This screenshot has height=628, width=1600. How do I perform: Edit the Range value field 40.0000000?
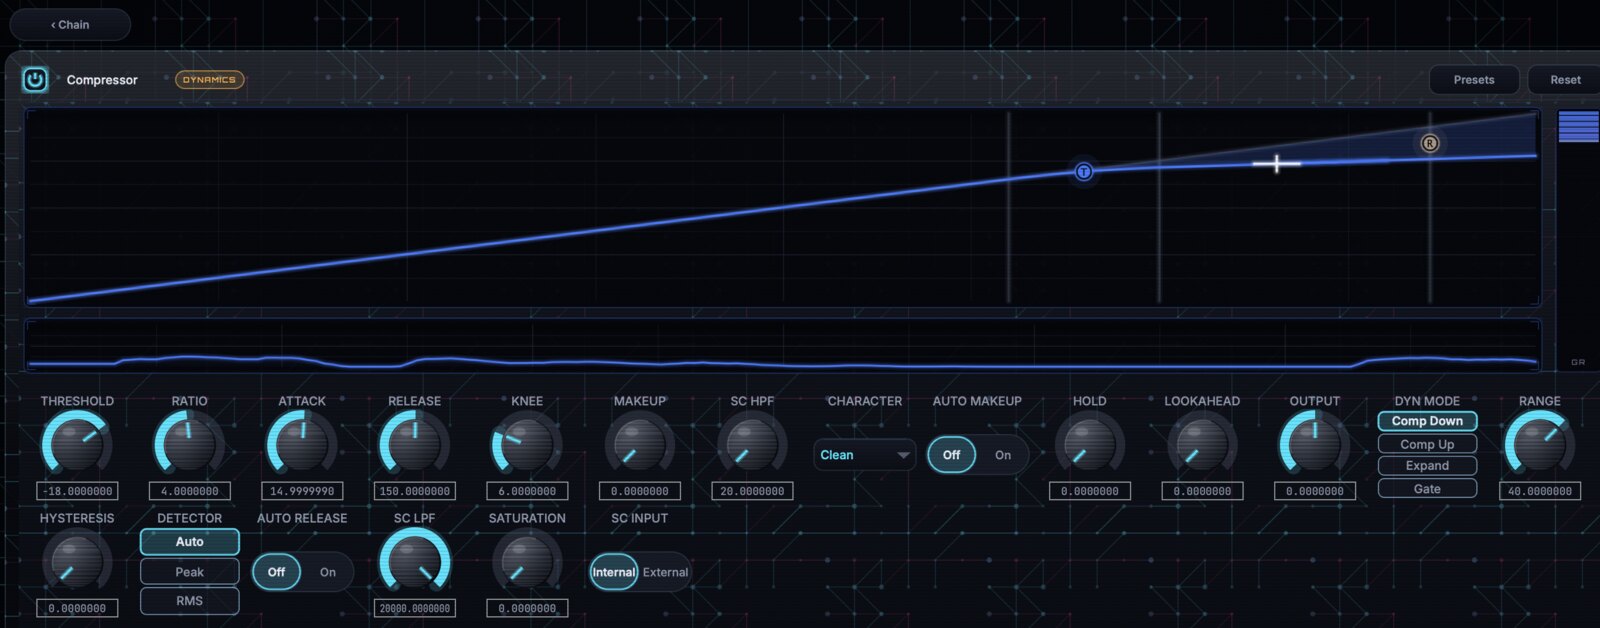click(x=1539, y=491)
